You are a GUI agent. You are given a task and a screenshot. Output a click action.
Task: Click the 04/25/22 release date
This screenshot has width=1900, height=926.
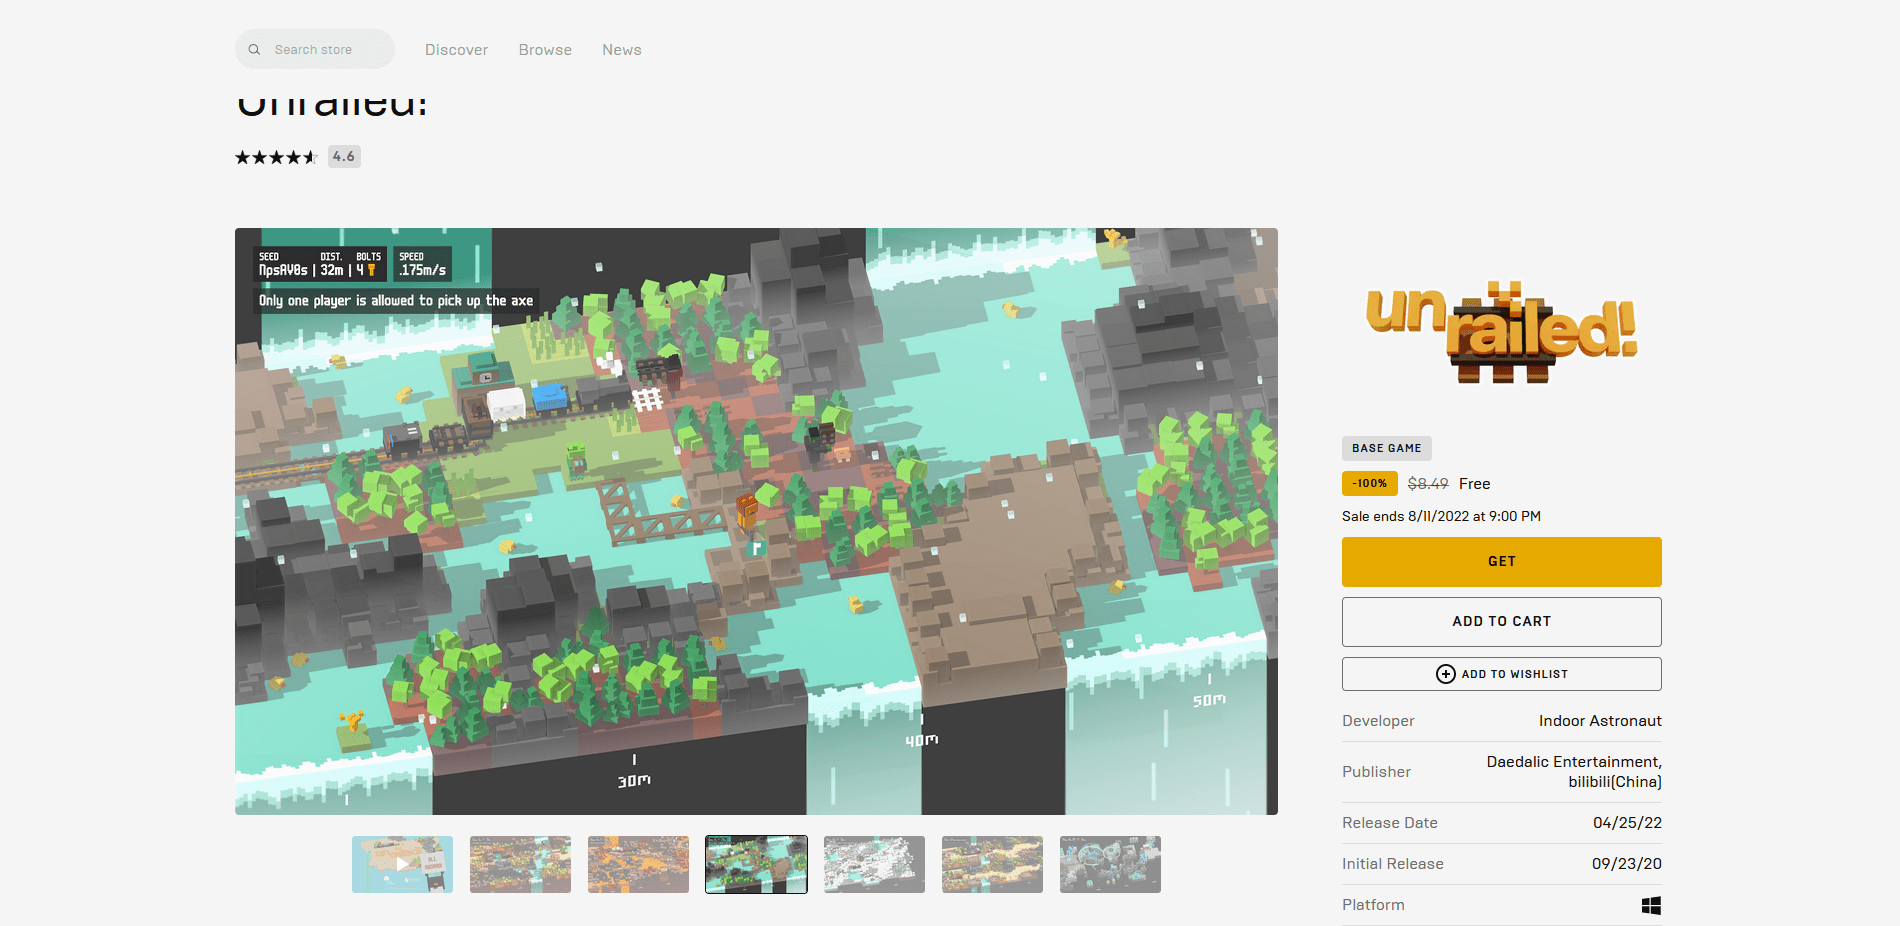[1627, 823]
